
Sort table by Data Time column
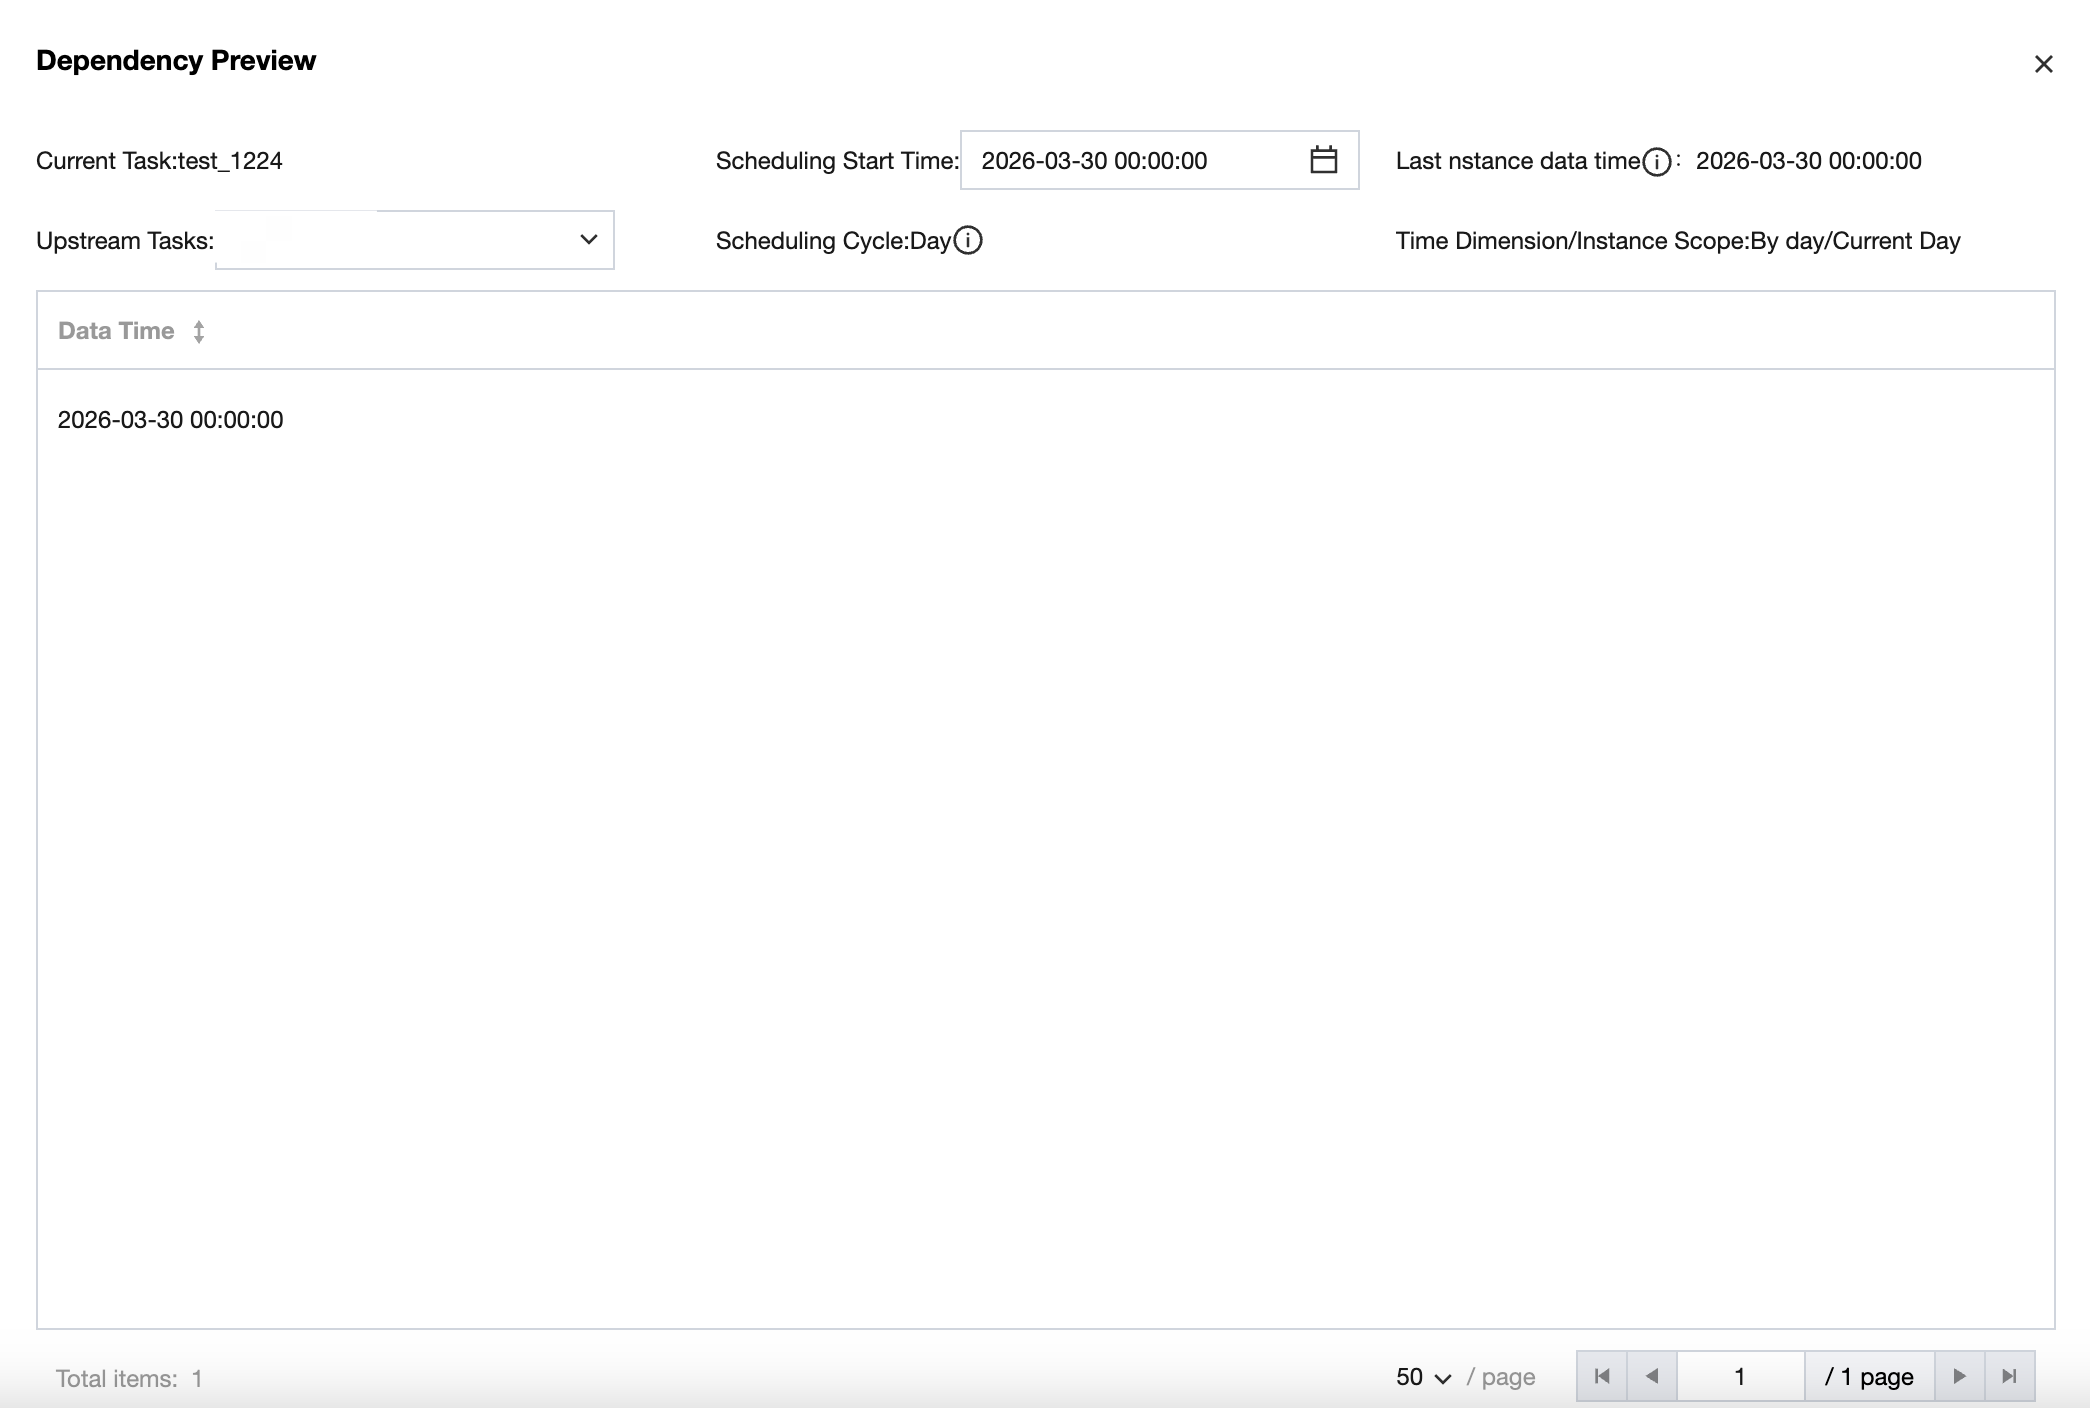coord(199,331)
